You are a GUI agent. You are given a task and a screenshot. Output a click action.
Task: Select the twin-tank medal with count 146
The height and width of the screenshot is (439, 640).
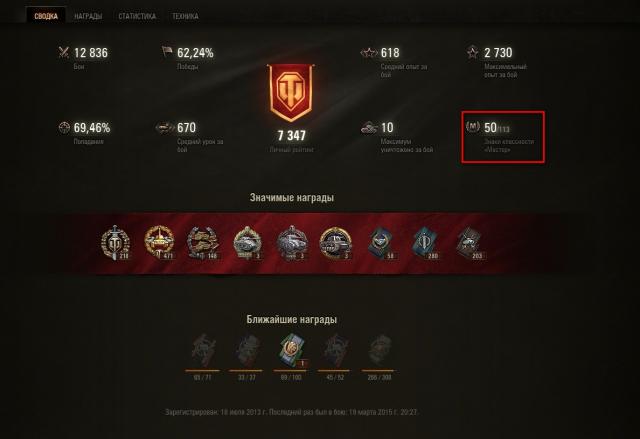click(203, 243)
